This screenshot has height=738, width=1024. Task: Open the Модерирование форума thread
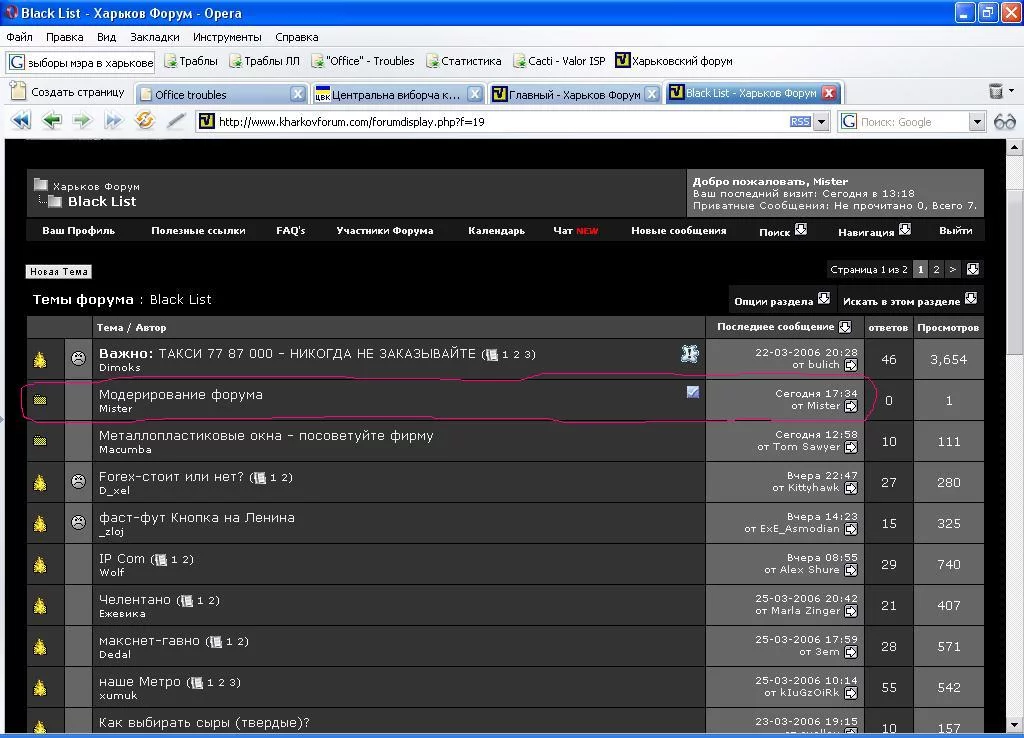180,394
